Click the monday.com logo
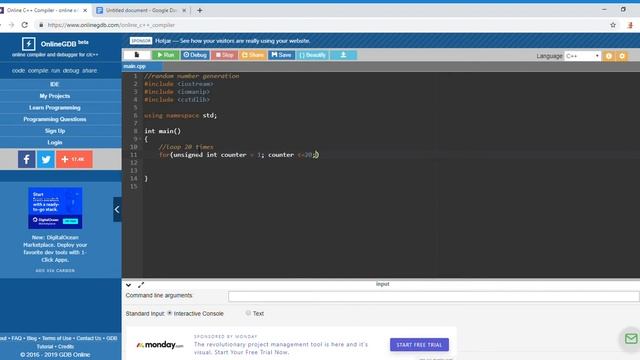 tap(160, 345)
